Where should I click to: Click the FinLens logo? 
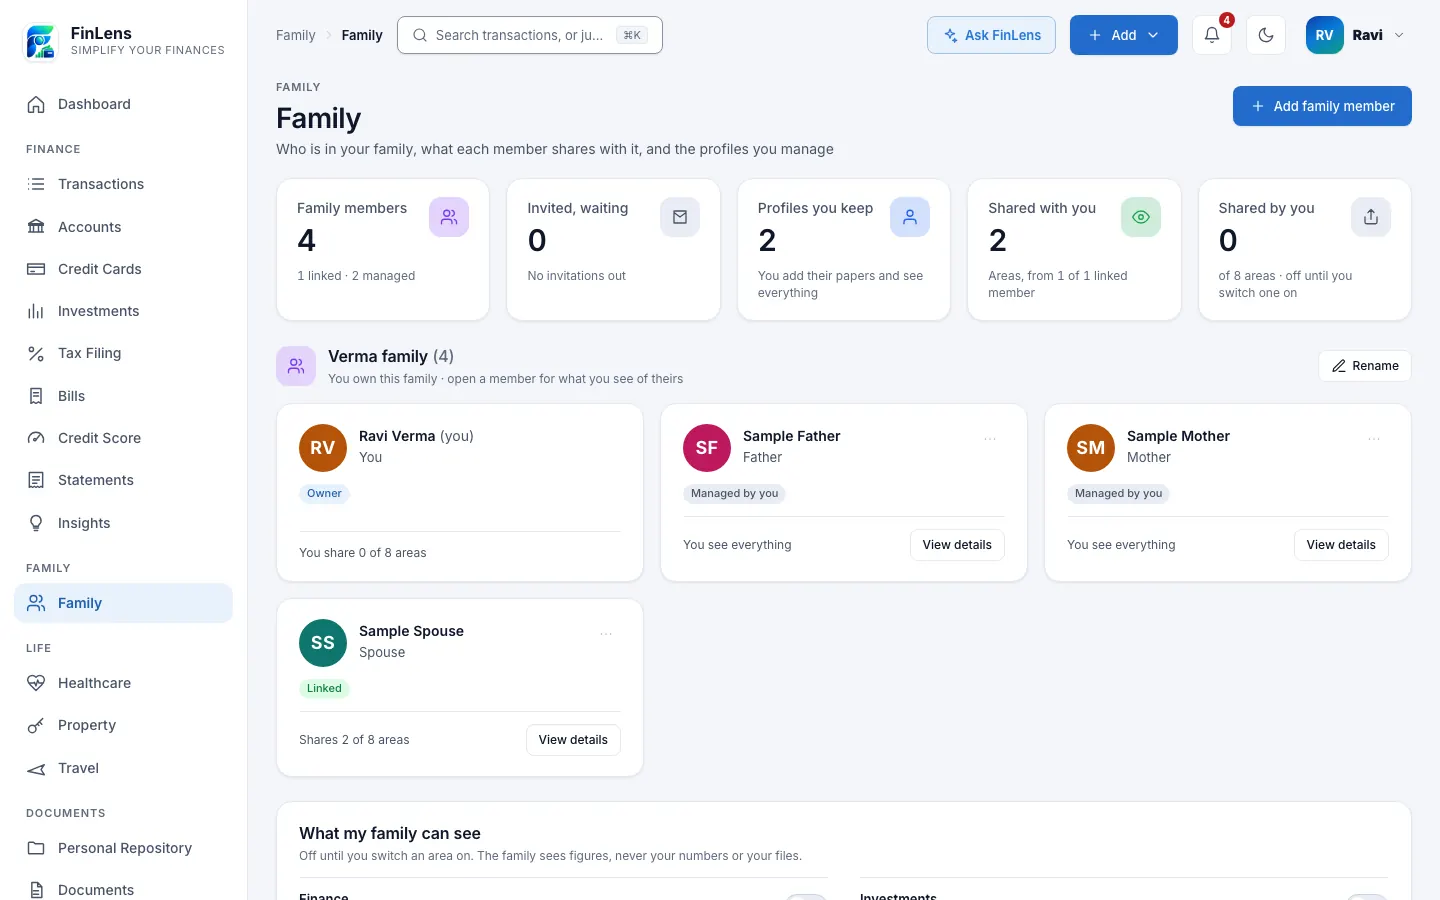click(41, 42)
